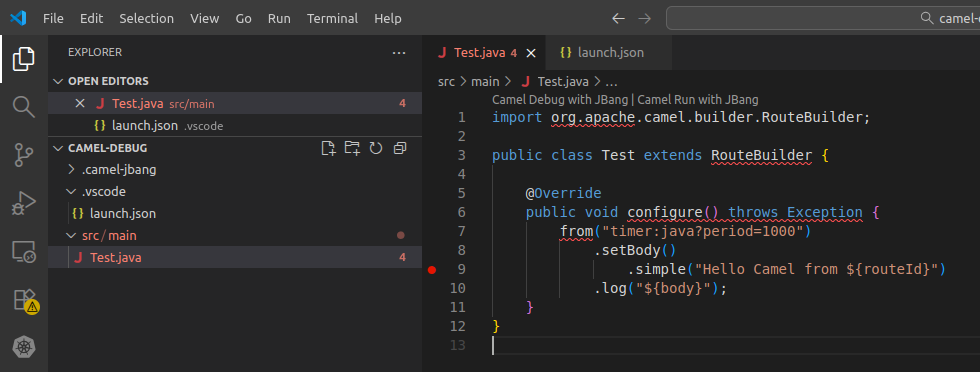980x372 pixels.
Task: Open the Remote Explorer view
Action: coord(24,251)
